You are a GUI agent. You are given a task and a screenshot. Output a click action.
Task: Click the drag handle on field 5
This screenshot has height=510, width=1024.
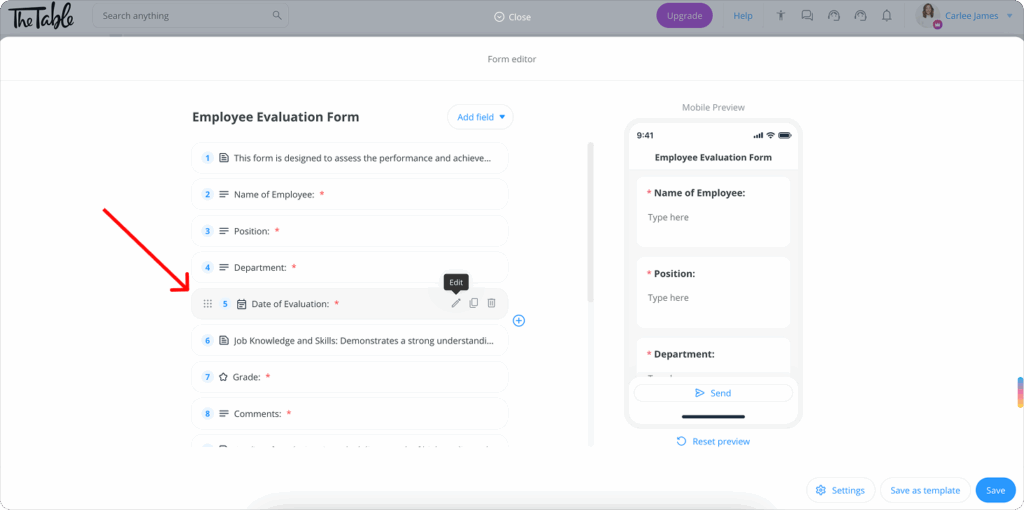coord(208,304)
